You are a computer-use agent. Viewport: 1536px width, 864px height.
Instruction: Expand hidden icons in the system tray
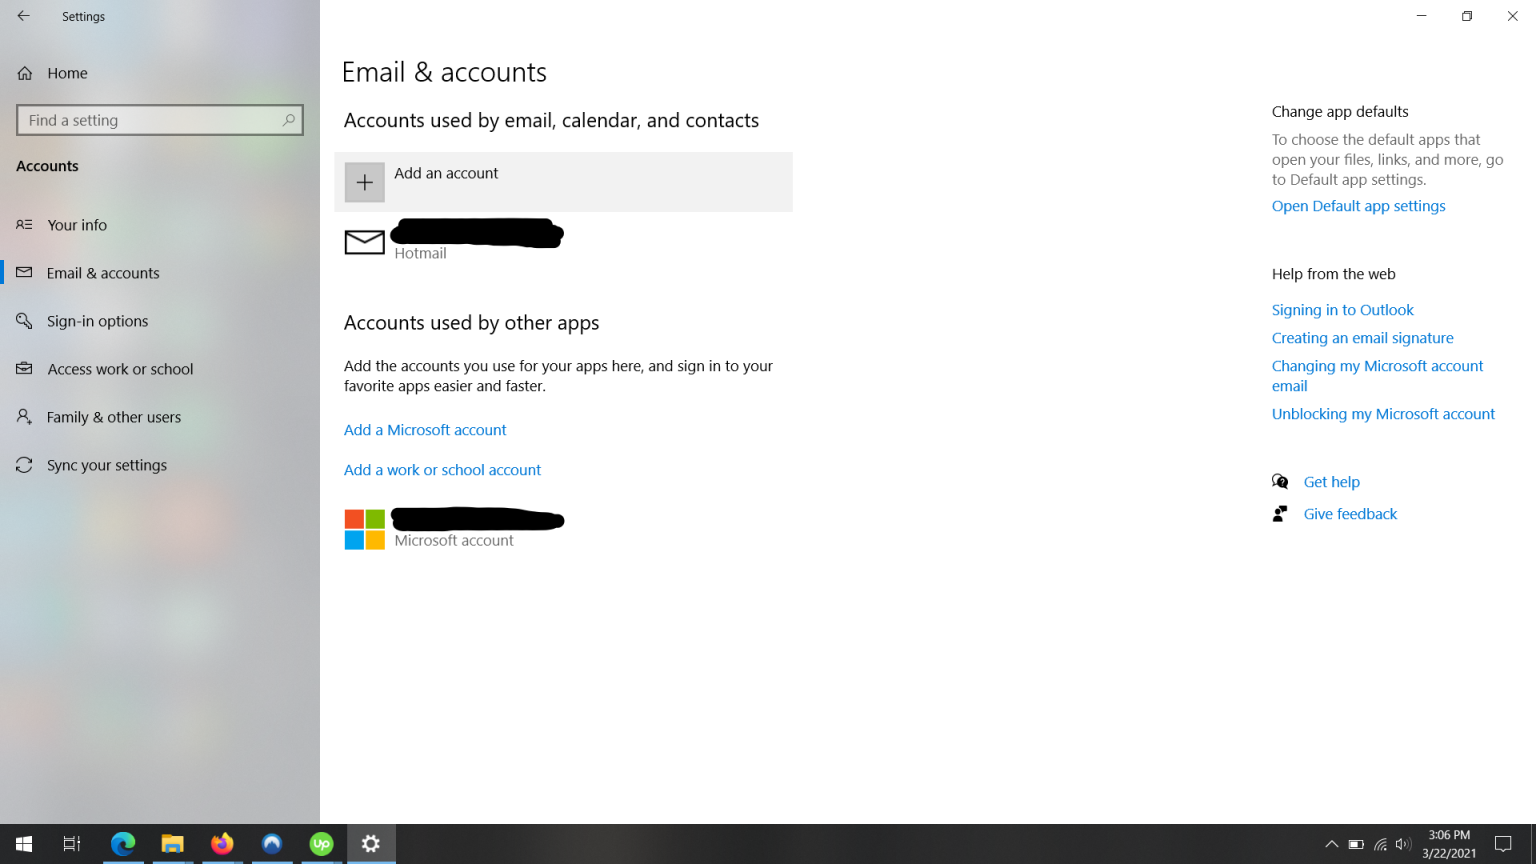[1332, 844]
